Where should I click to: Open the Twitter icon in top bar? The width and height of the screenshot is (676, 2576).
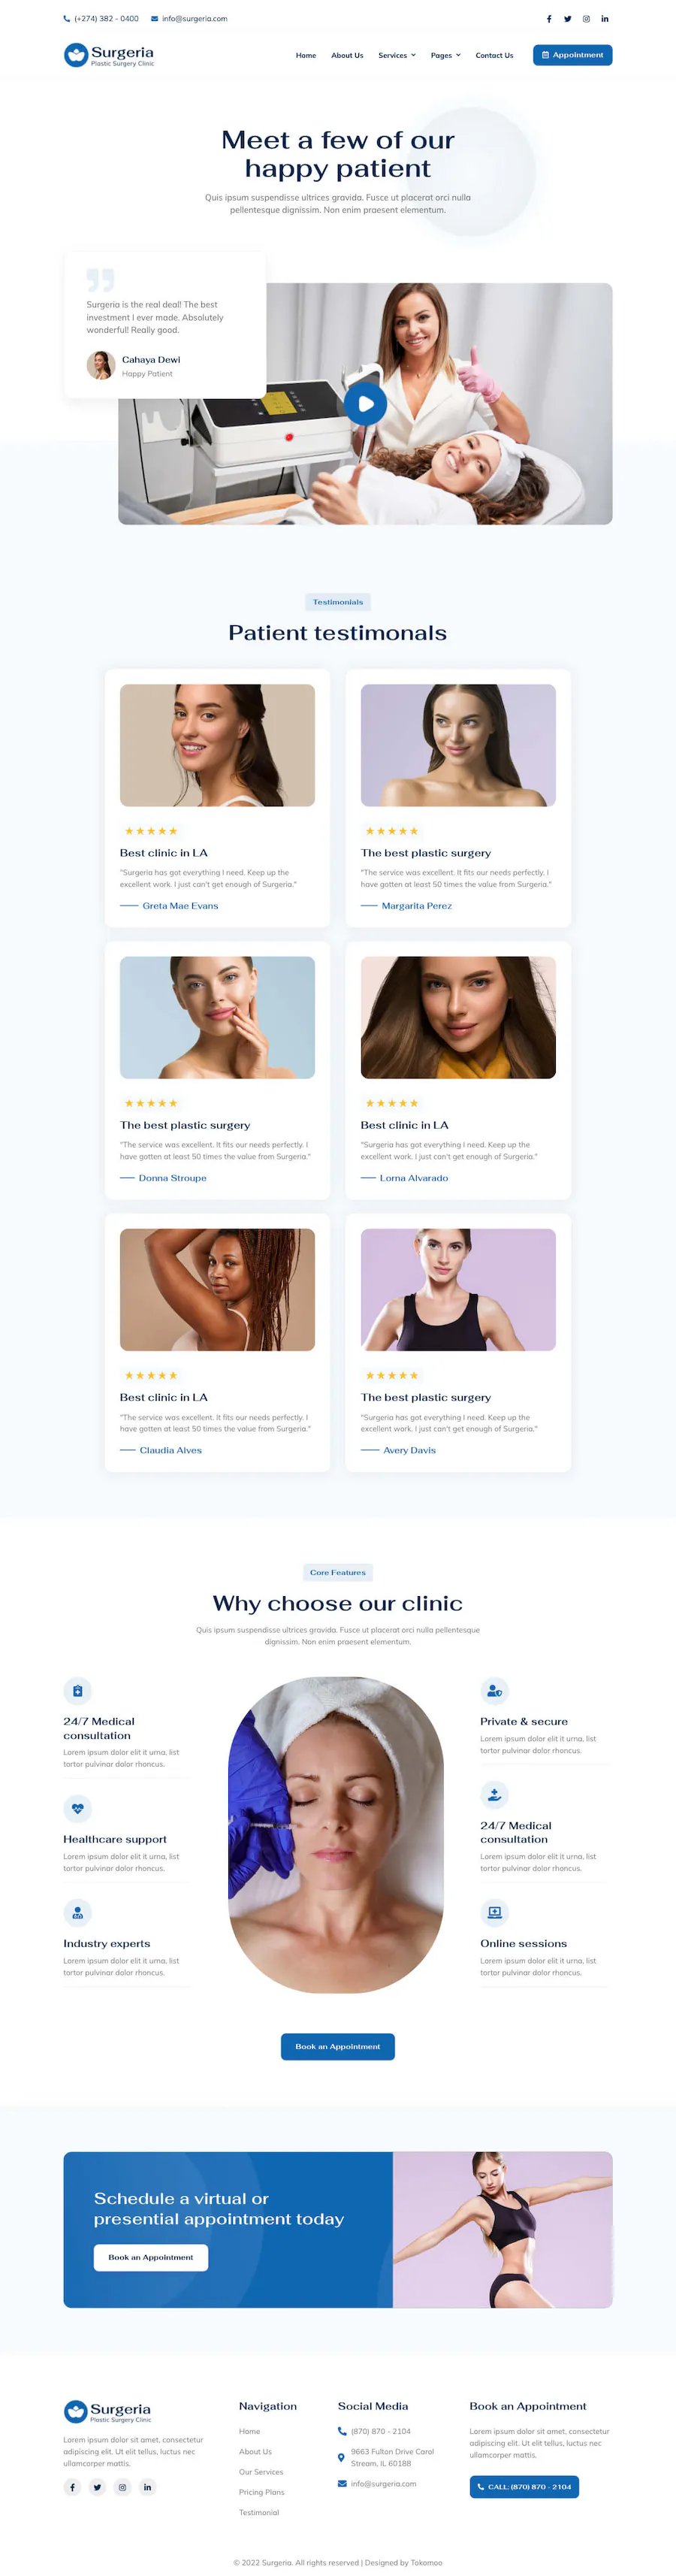coord(567,19)
